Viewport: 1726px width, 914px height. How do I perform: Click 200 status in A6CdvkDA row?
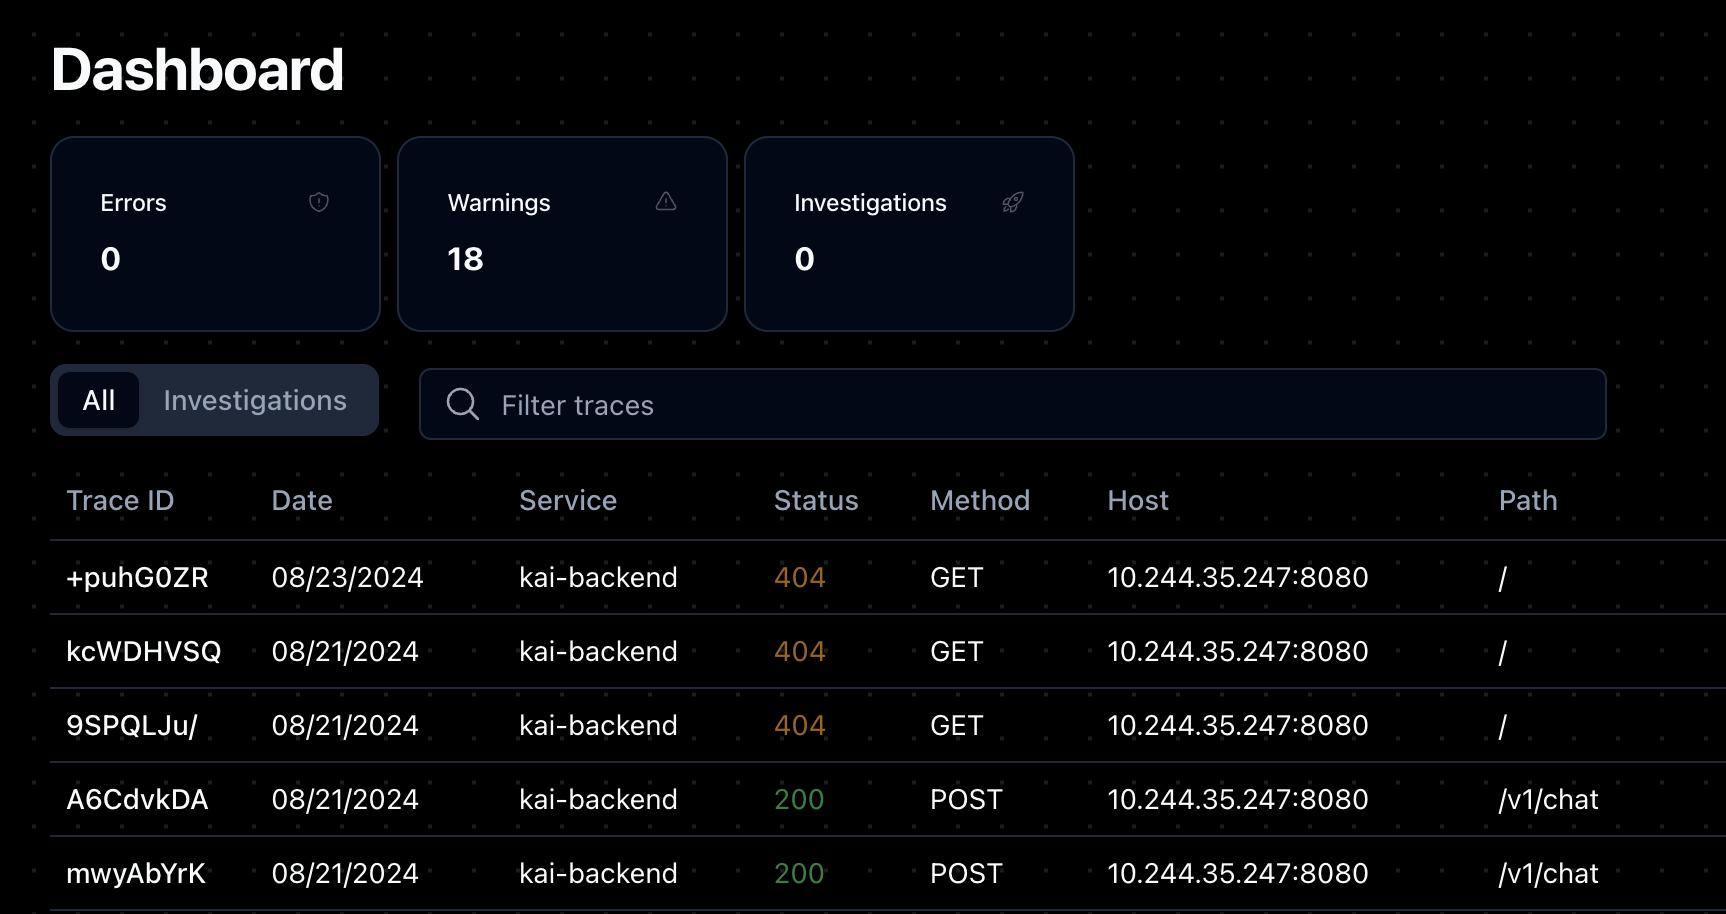799,799
